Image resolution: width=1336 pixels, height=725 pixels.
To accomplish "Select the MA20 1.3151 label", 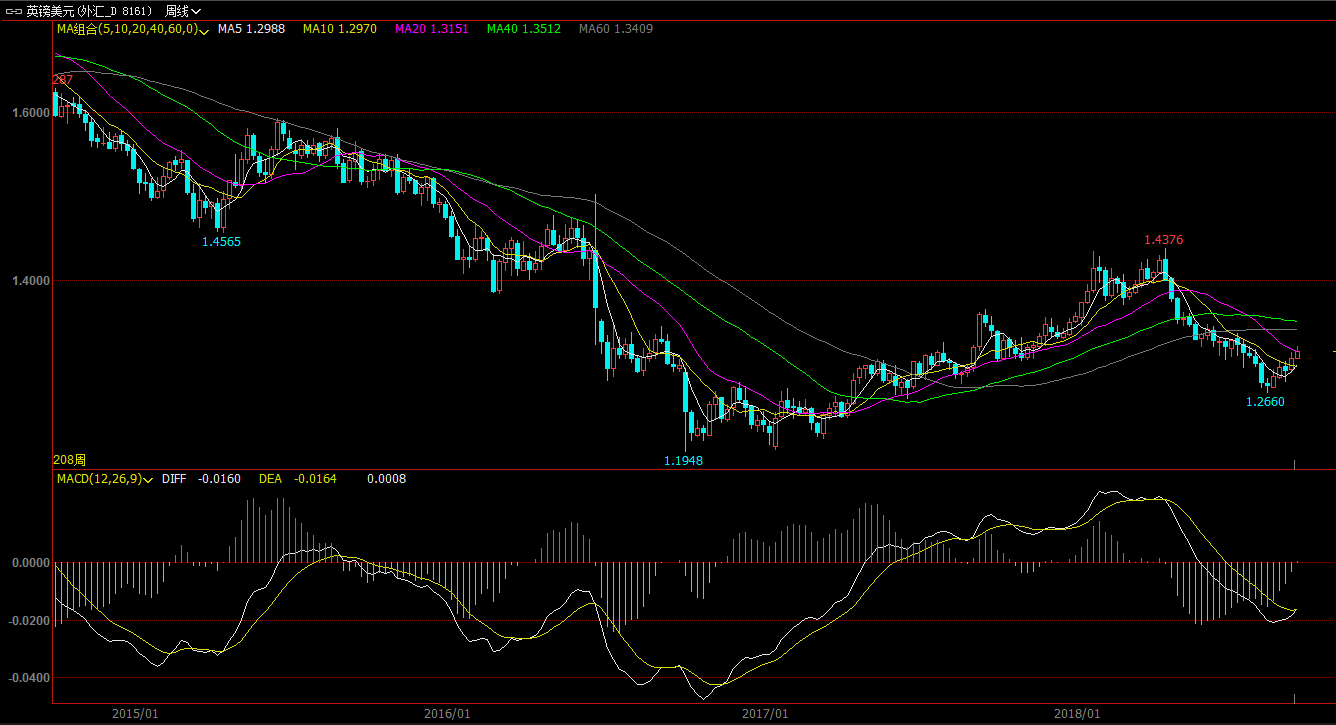I will 431,29.
